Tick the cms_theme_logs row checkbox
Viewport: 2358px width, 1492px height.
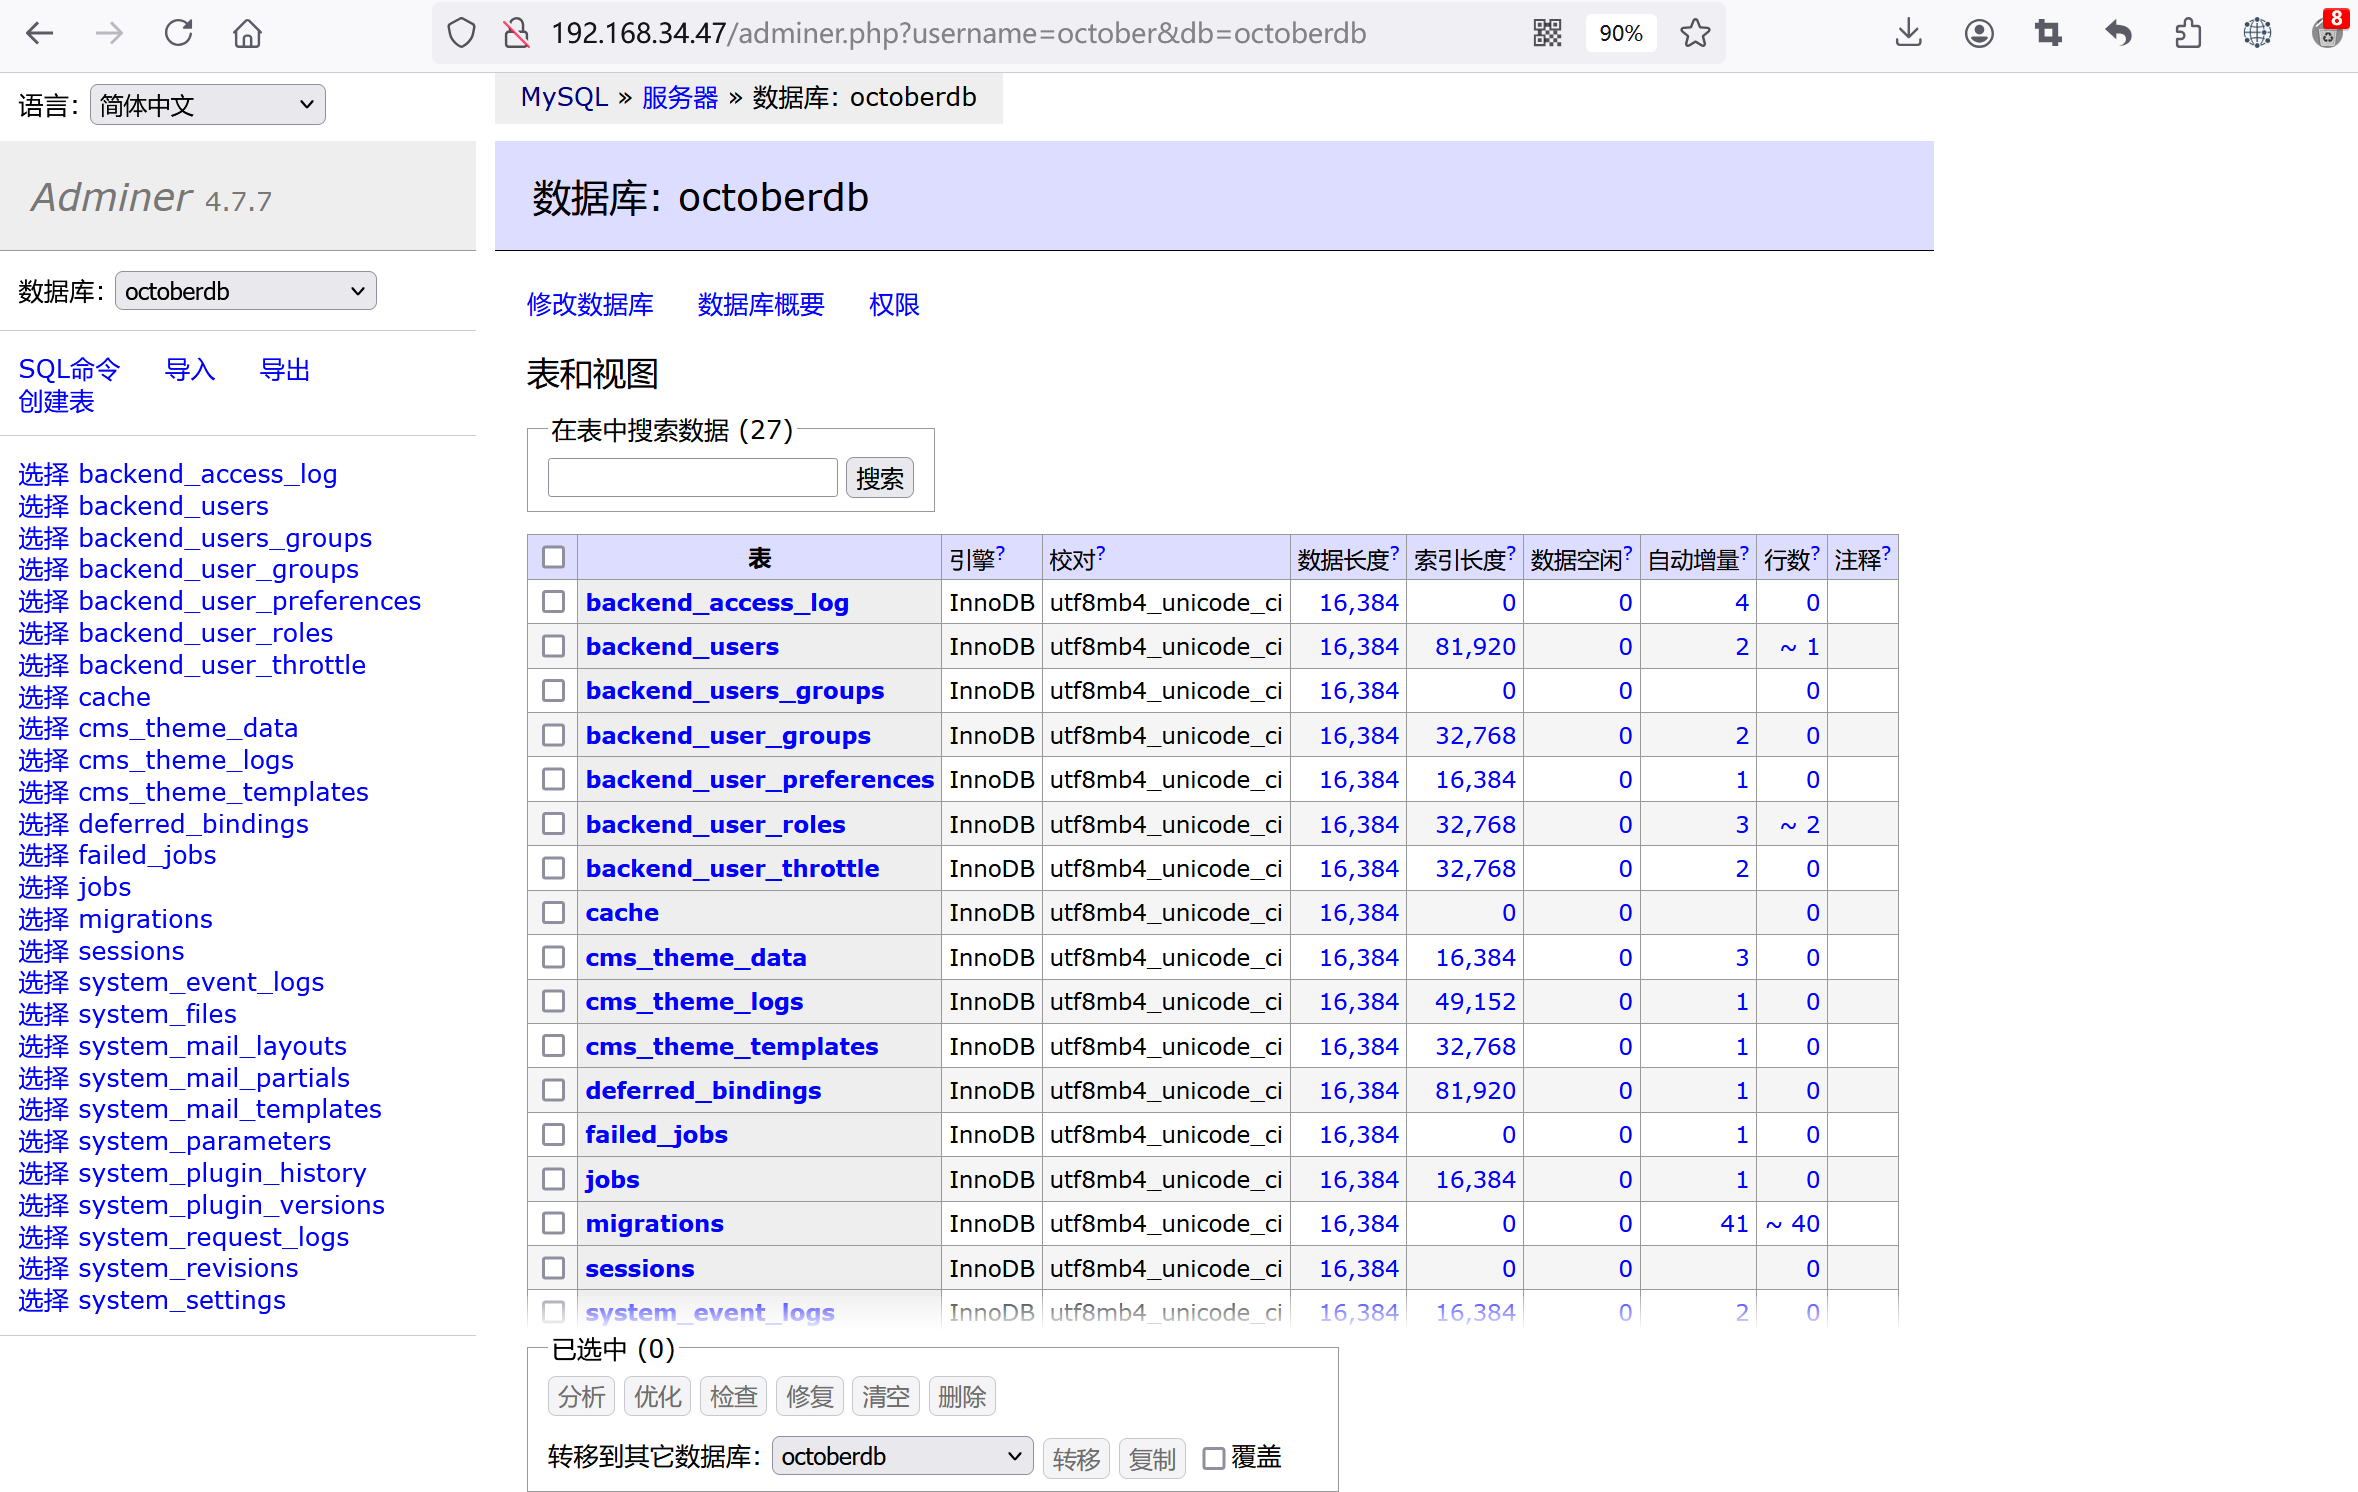click(553, 1001)
